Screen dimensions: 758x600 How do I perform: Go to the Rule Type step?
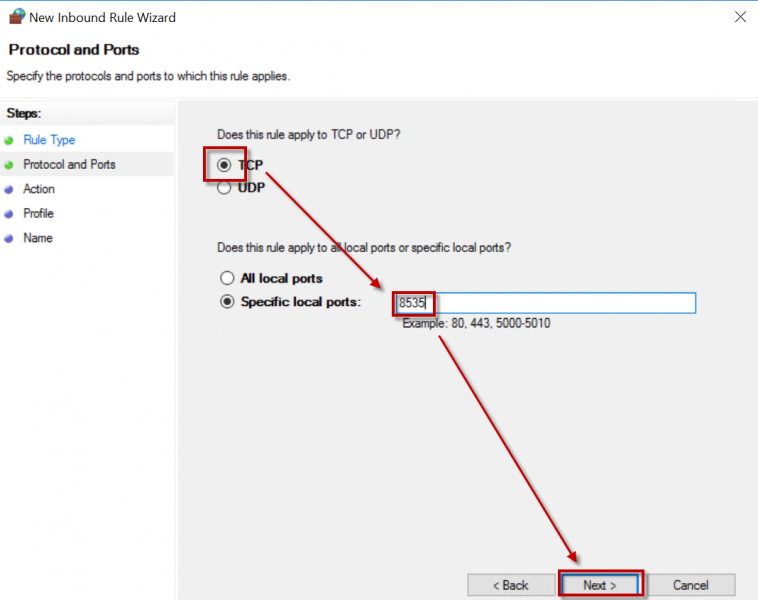pyautogui.click(x=49, y=140)
